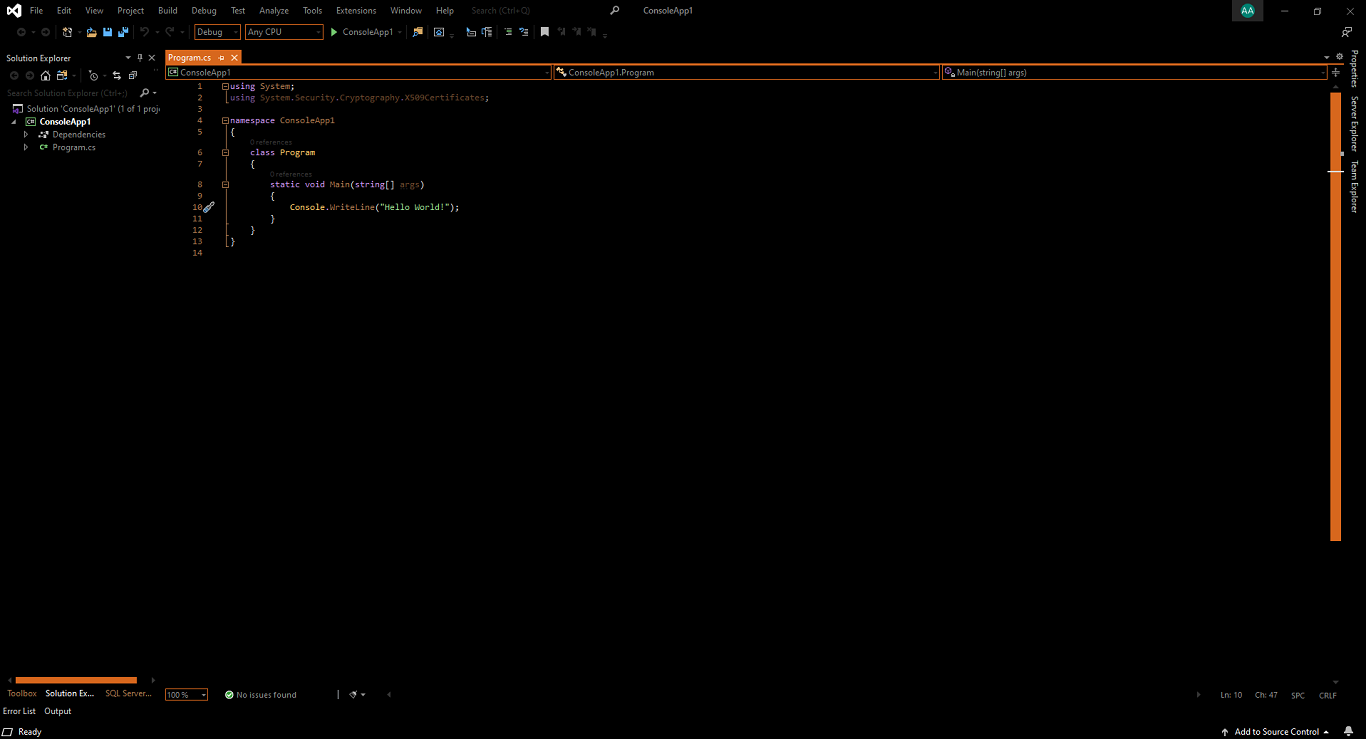Click the Find in Files toolbar icon
This screenshot has height=739, width=1366.
(418, 32)
